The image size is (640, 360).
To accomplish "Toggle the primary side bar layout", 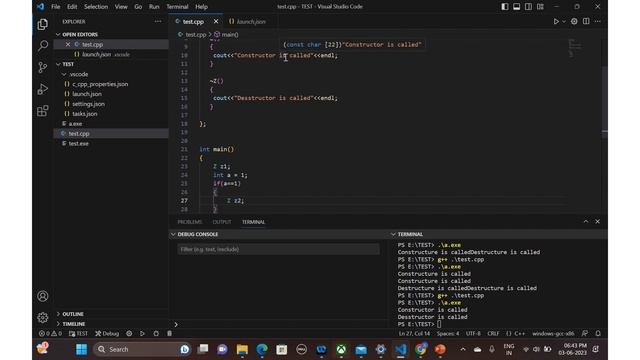I will tap(505, 7).
